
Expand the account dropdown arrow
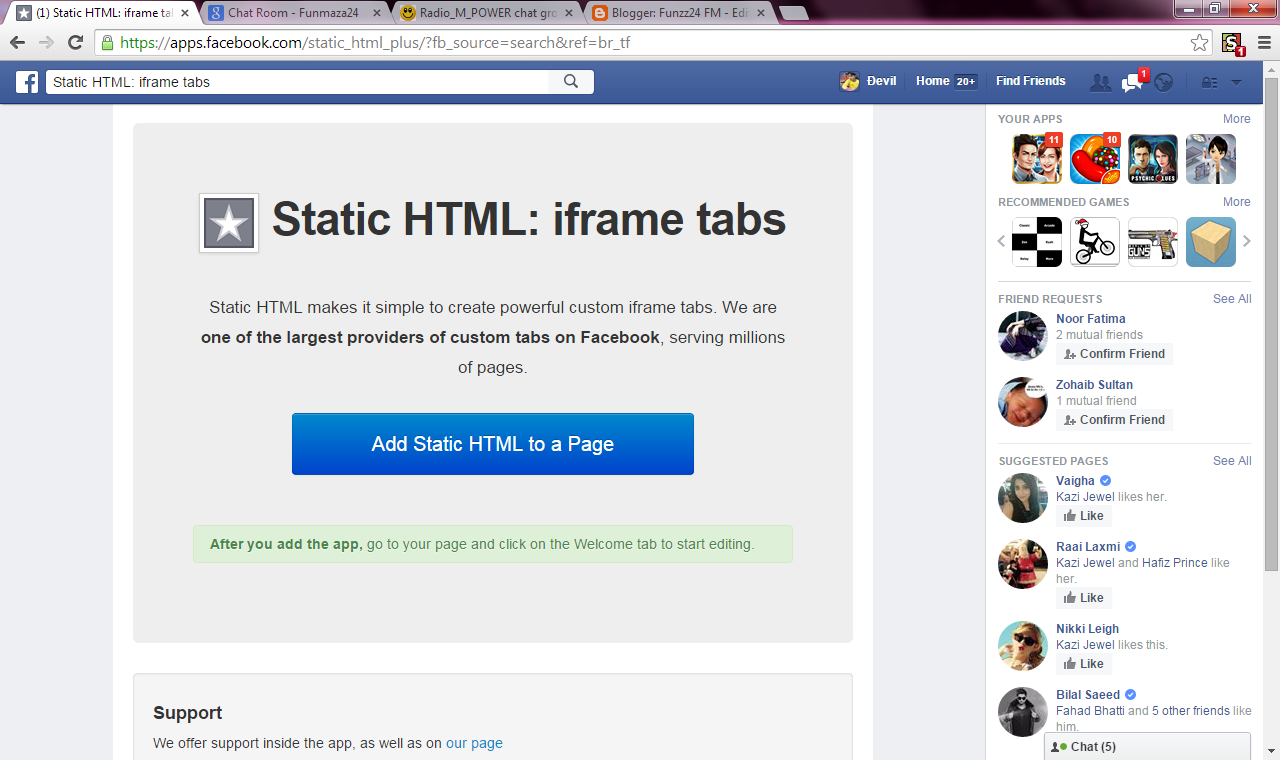tap(1236, 82)
